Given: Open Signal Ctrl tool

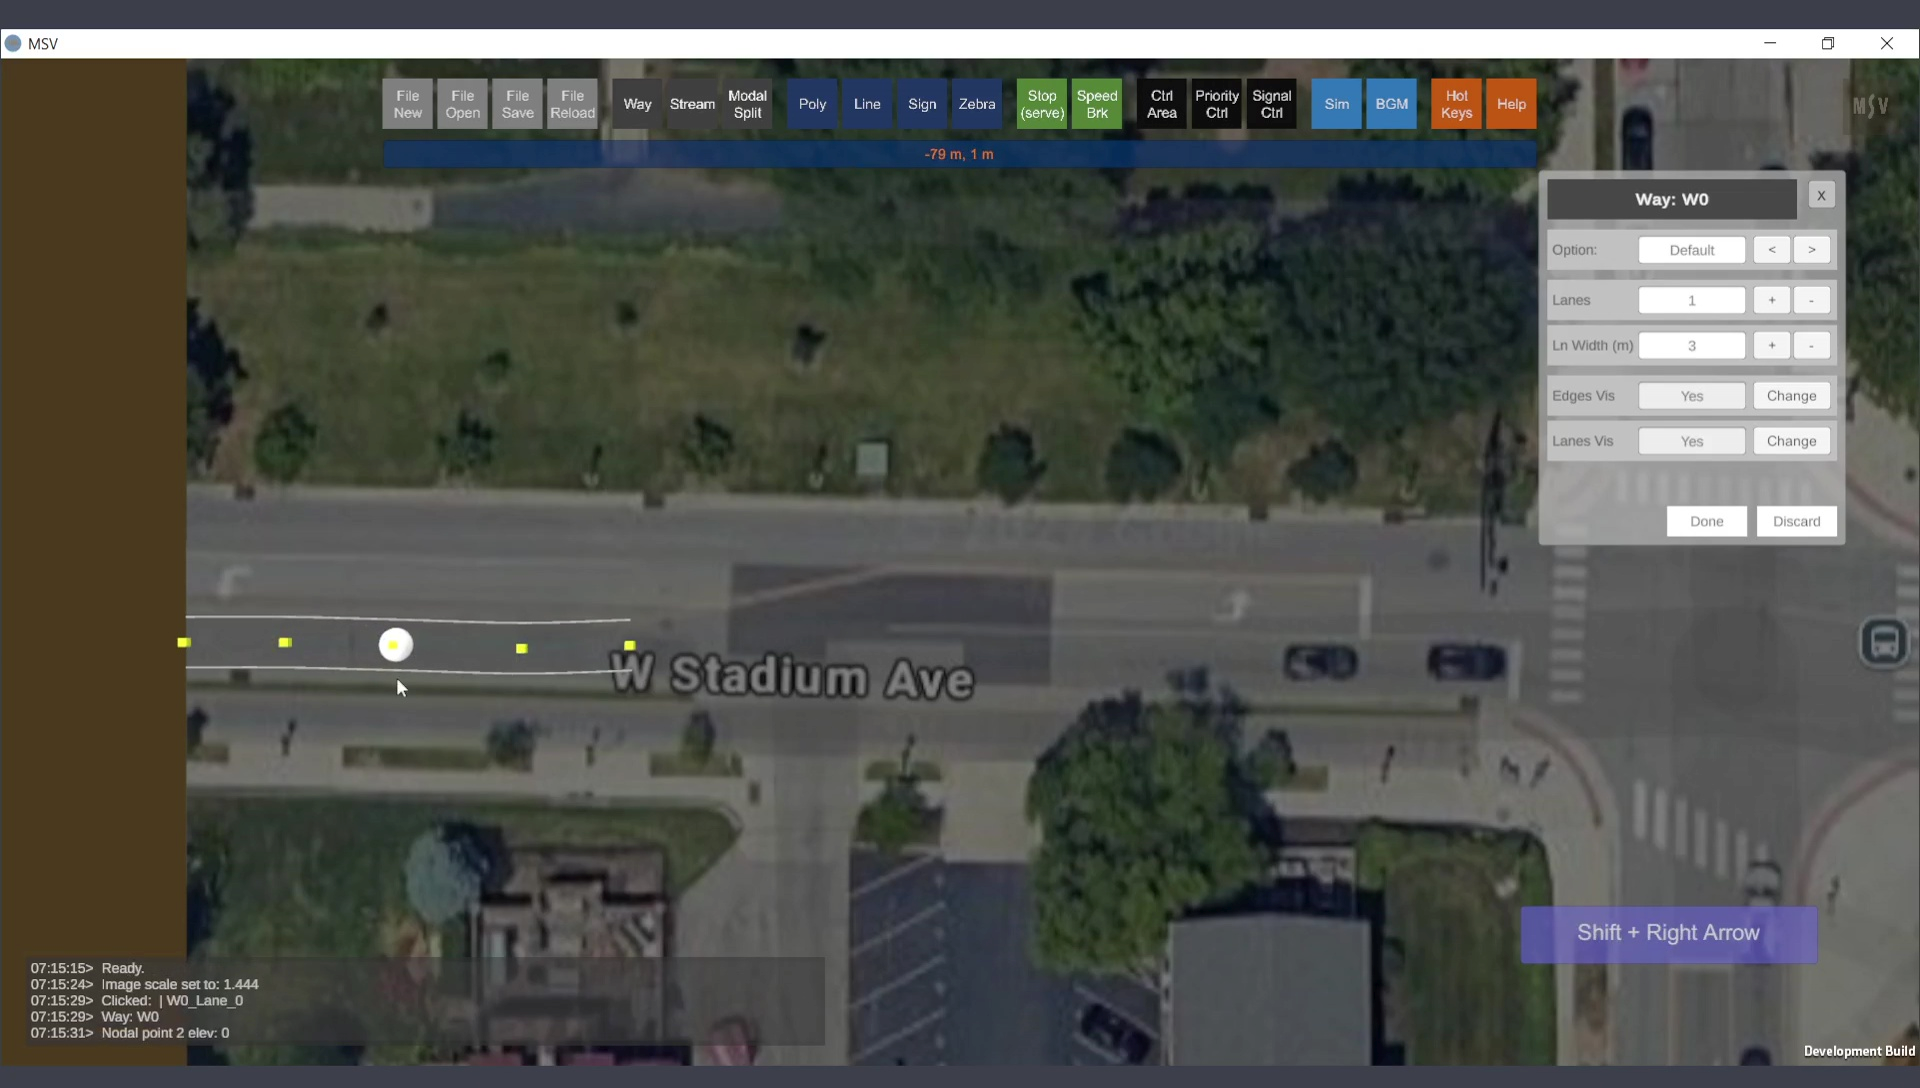Looking at the screenshot, I should coord(1271,104).
